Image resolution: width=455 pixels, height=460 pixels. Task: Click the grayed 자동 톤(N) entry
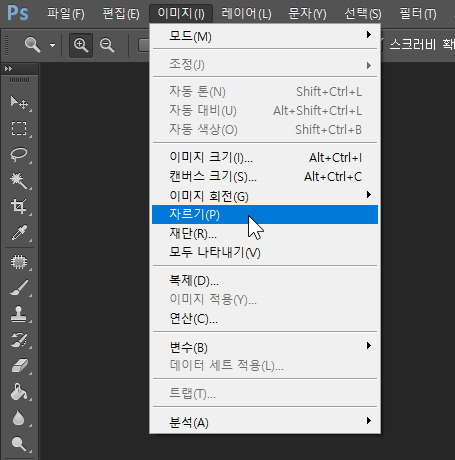[x=265, y=91]
